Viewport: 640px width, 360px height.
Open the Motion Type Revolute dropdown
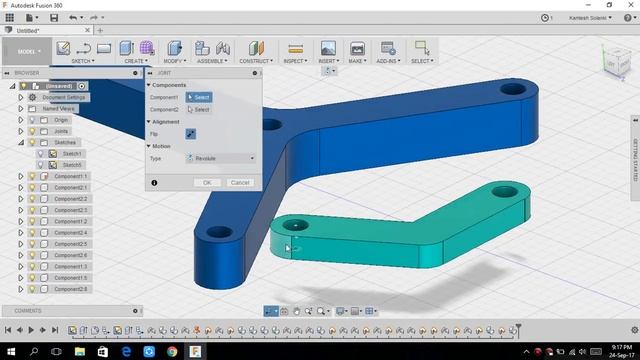(221, 158)
